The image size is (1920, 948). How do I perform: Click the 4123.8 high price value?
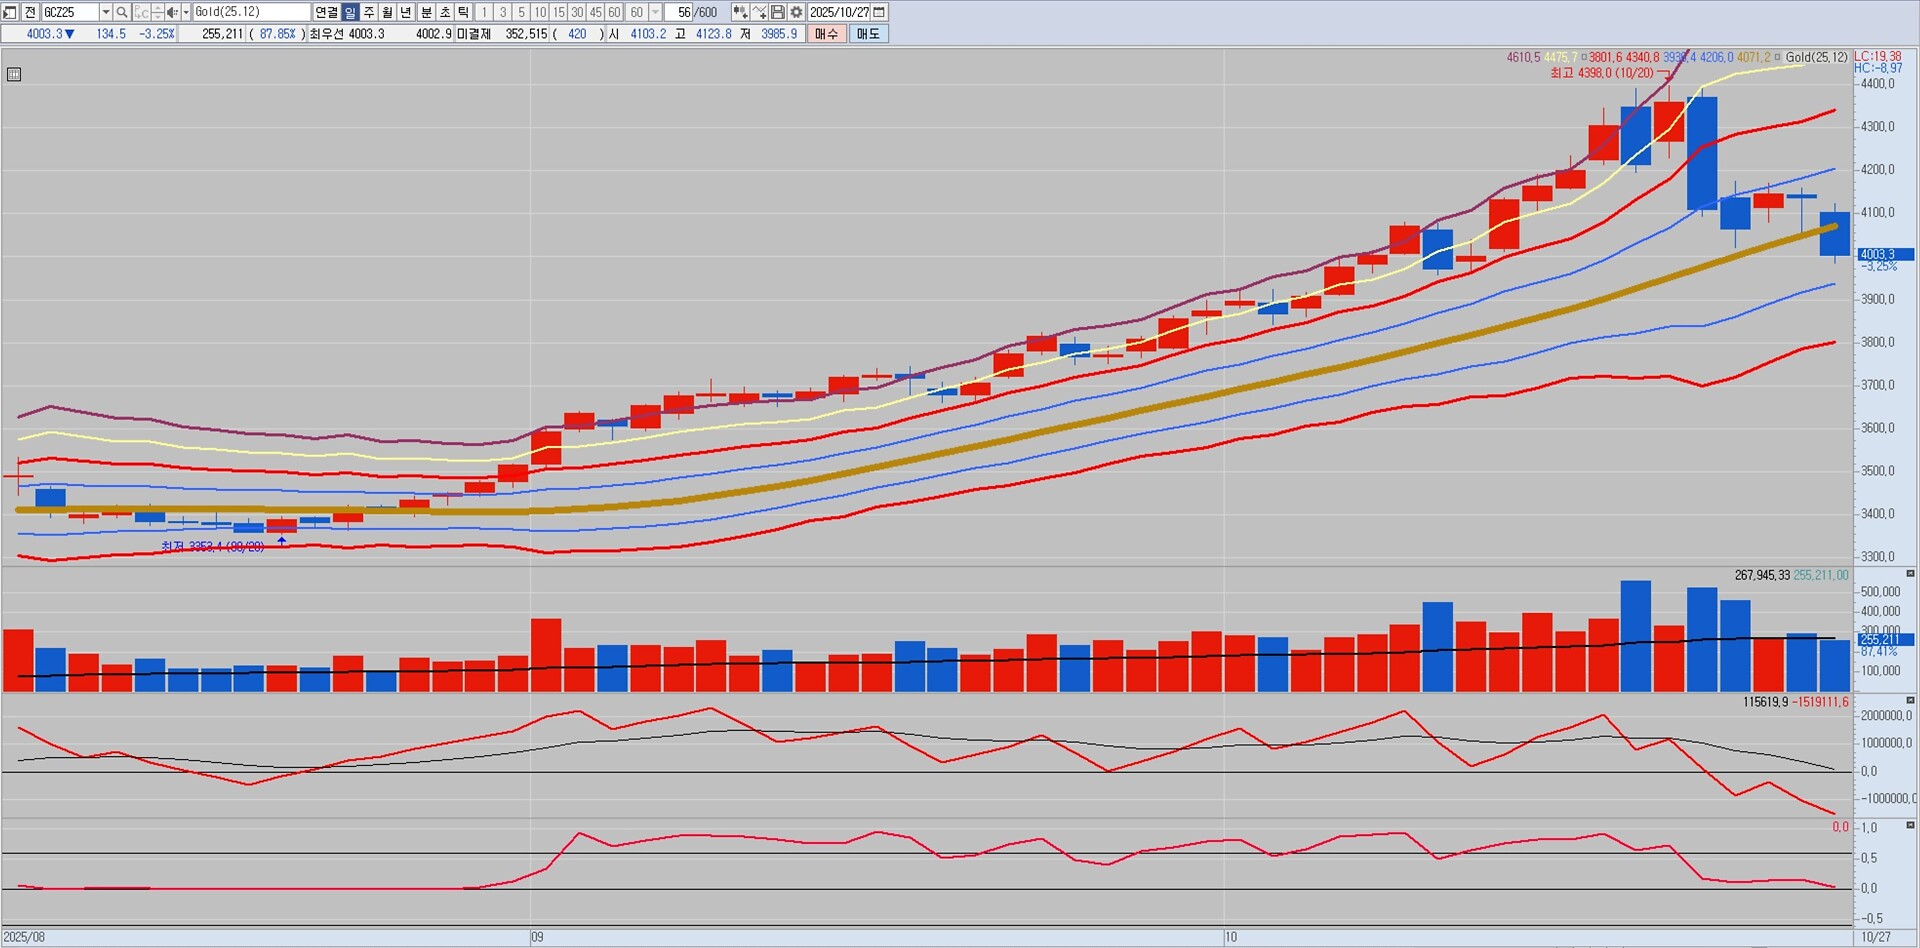click(x=713, y=34)
